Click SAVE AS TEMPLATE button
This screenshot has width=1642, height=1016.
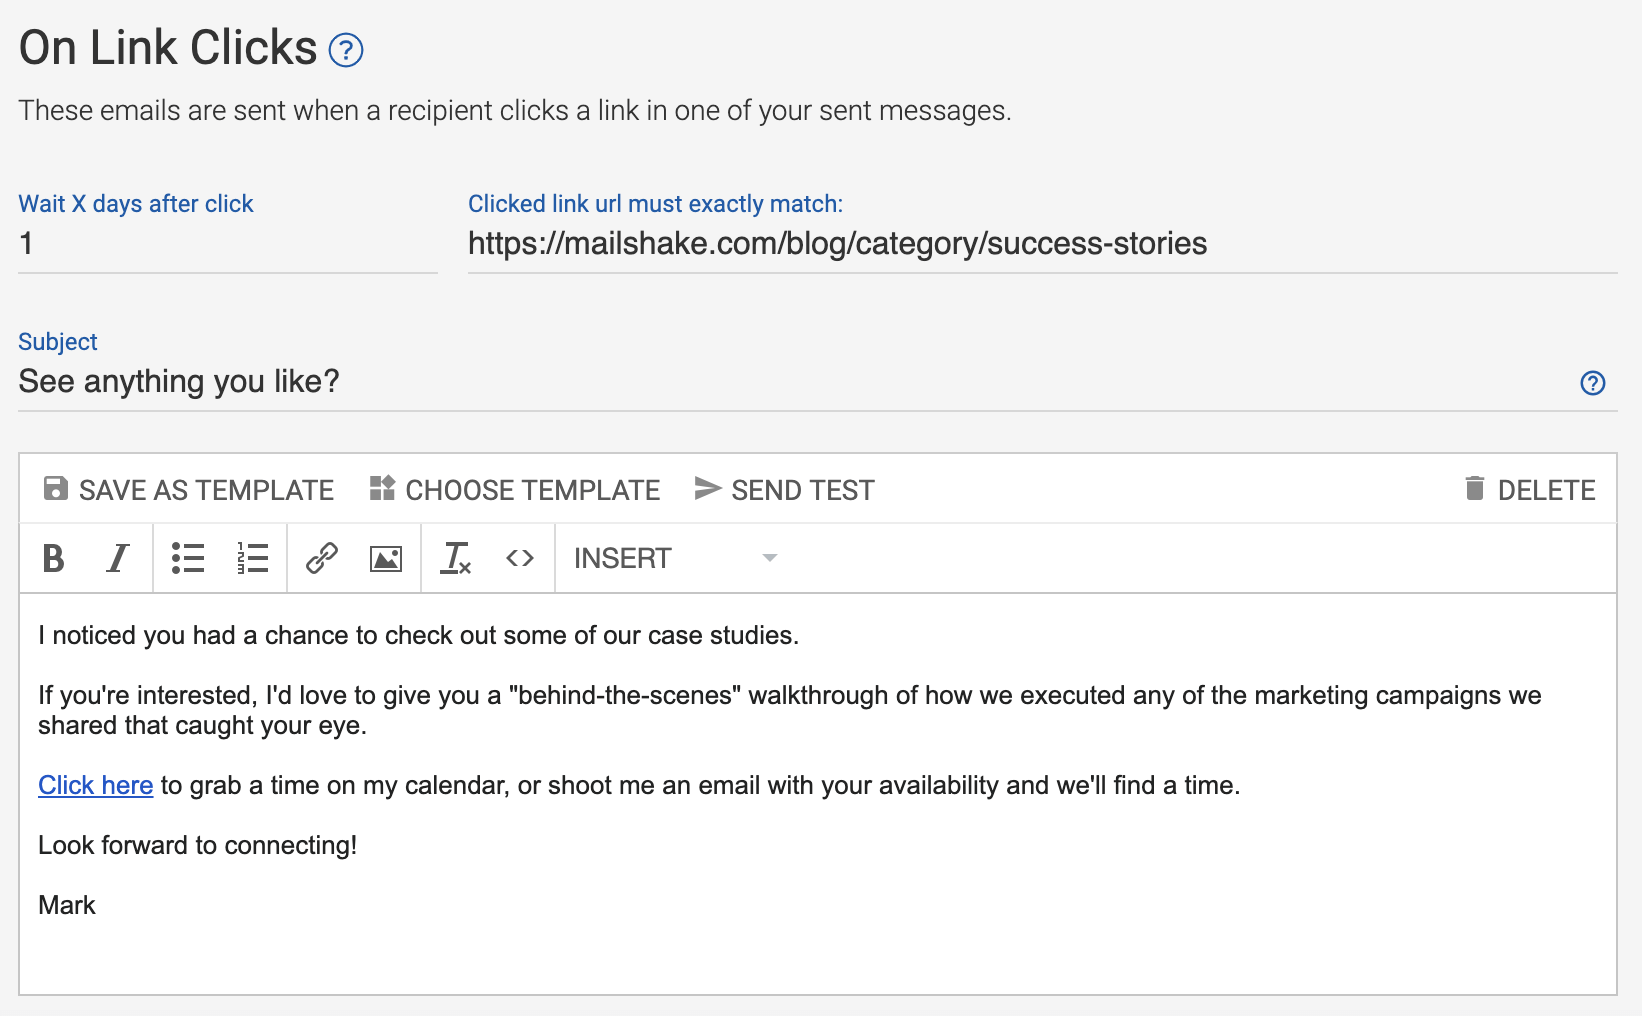pyautogui.click(x=189, y=490)
